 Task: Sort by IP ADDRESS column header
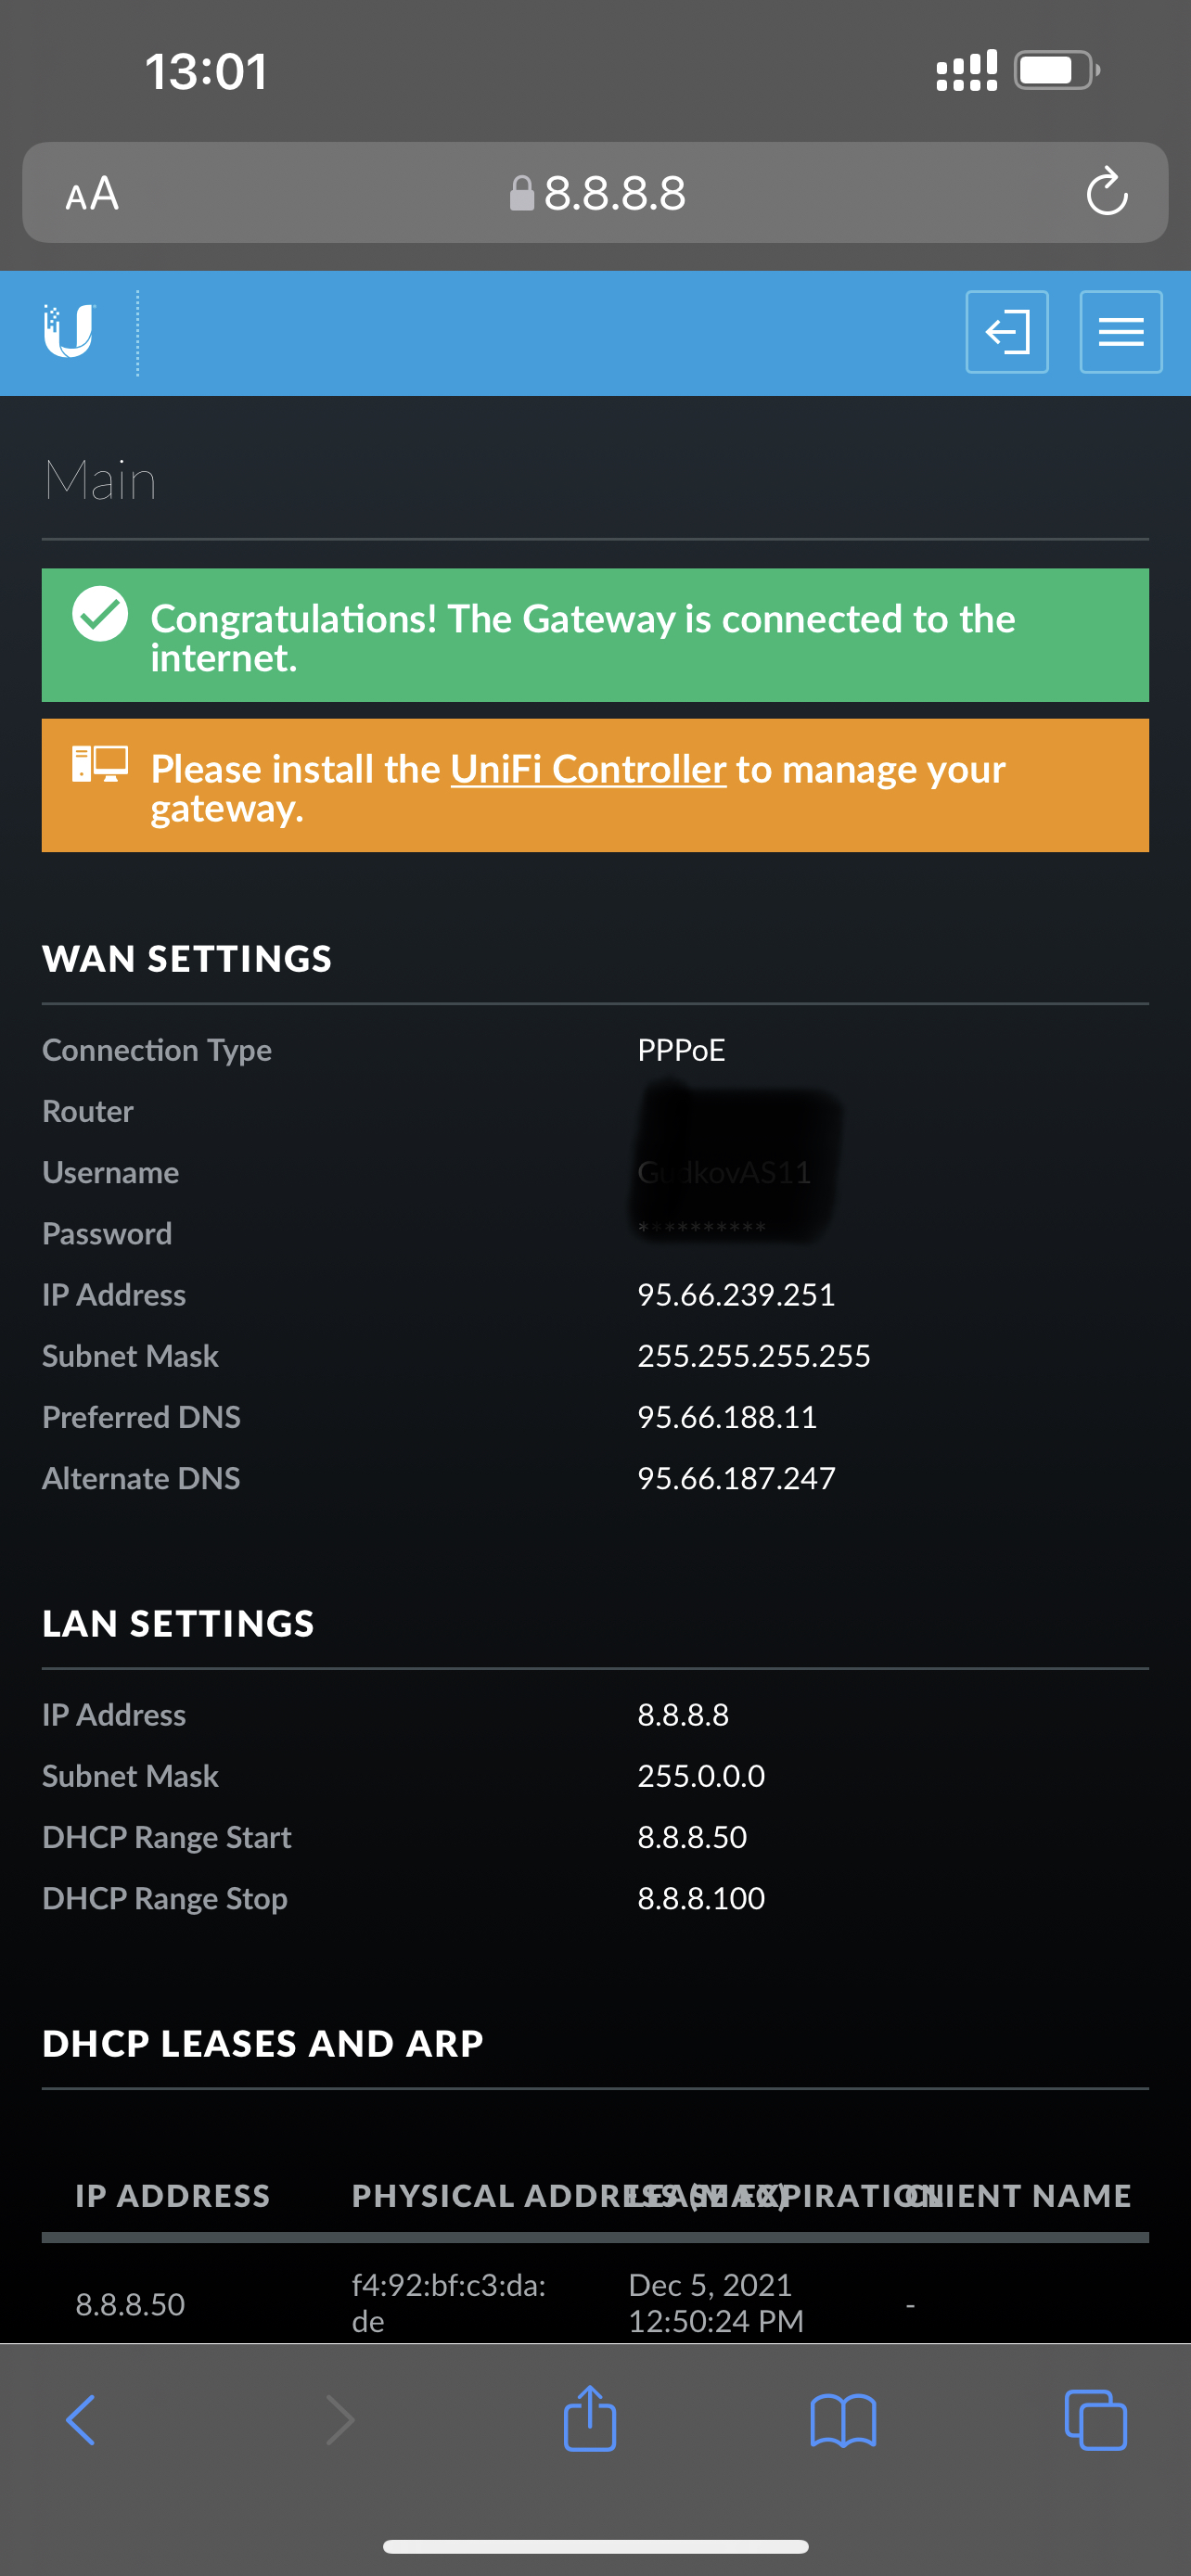click(173, 2195)
